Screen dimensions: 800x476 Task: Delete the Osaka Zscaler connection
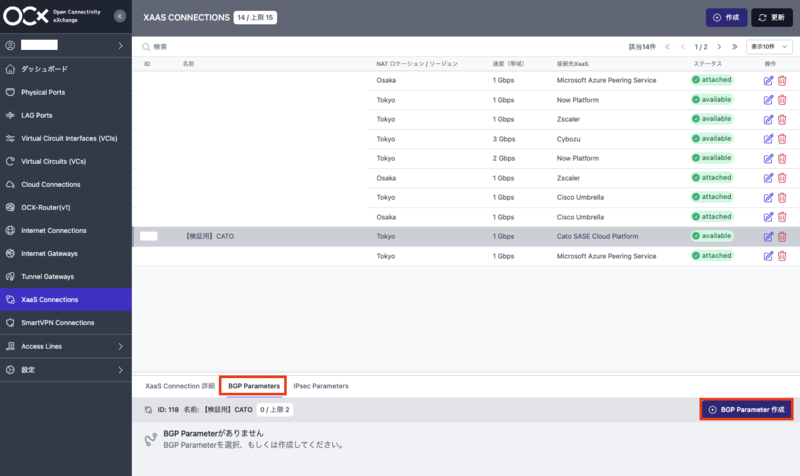pyautogui.click(x=782, y=178)
